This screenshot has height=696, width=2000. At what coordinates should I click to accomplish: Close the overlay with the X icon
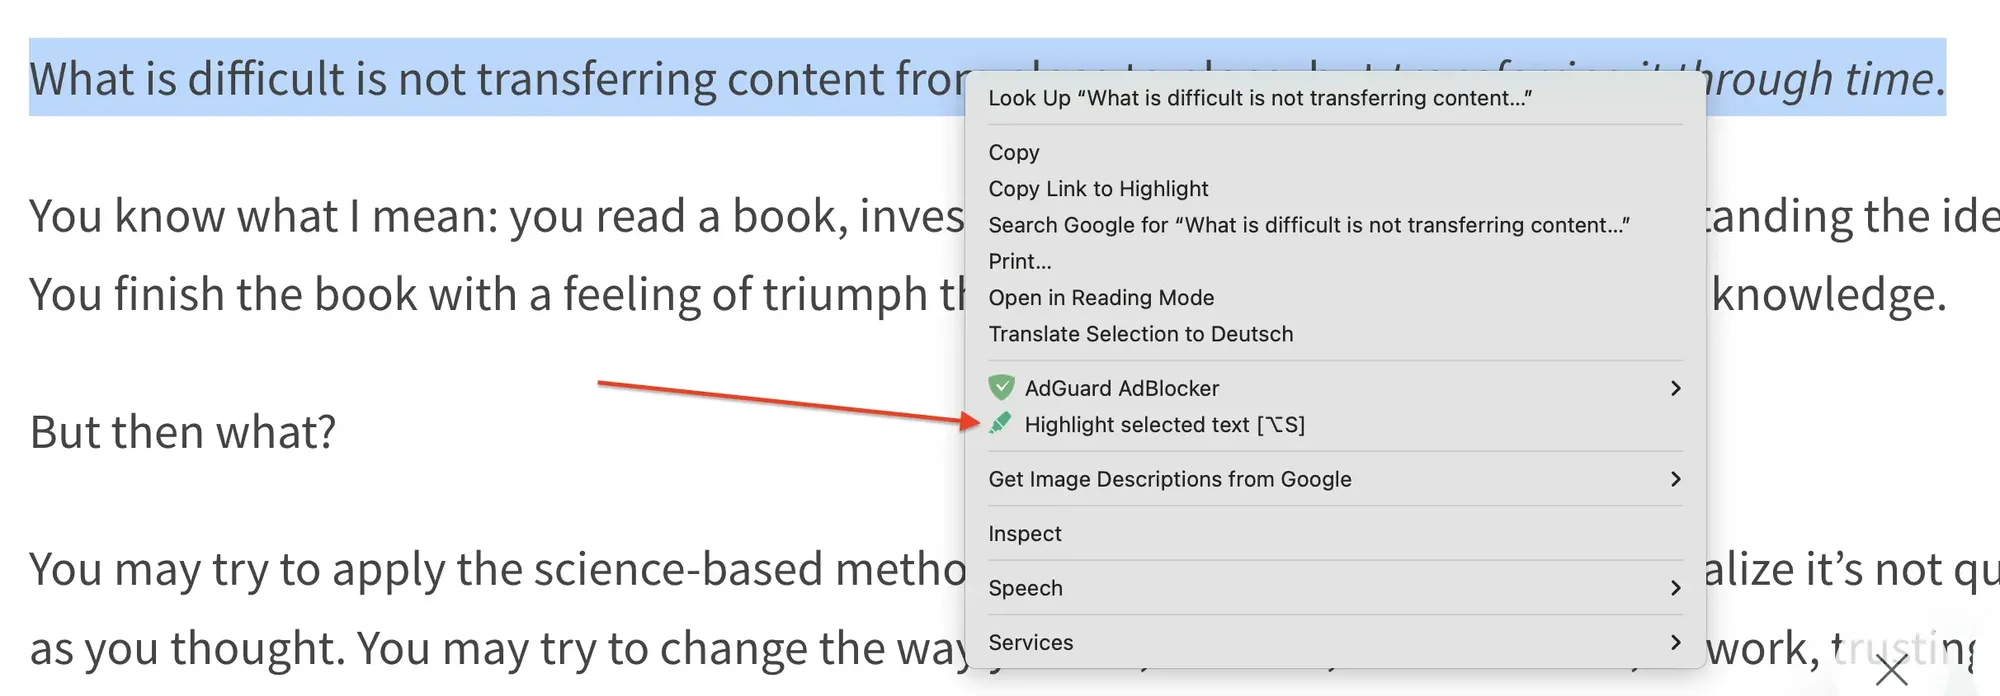coord(1892,673)
